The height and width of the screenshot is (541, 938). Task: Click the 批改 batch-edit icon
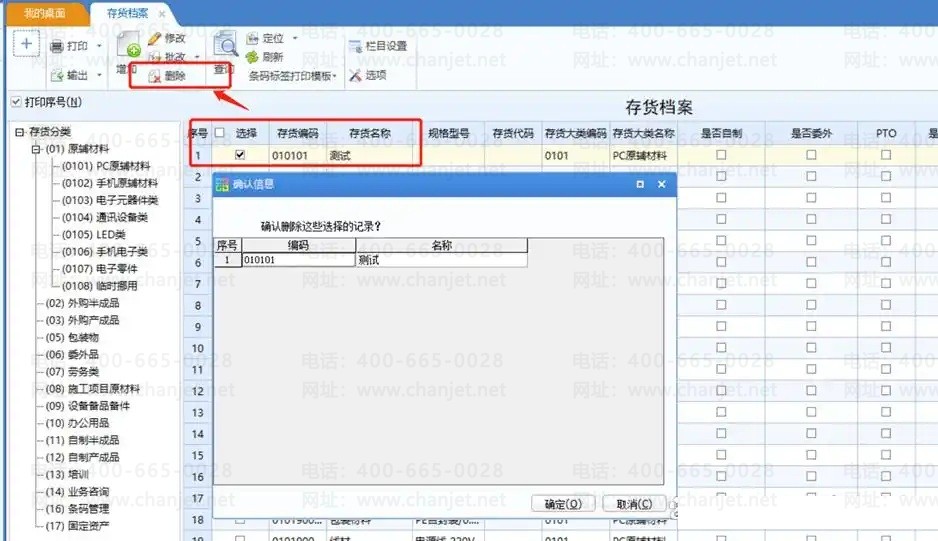point(154,57)
